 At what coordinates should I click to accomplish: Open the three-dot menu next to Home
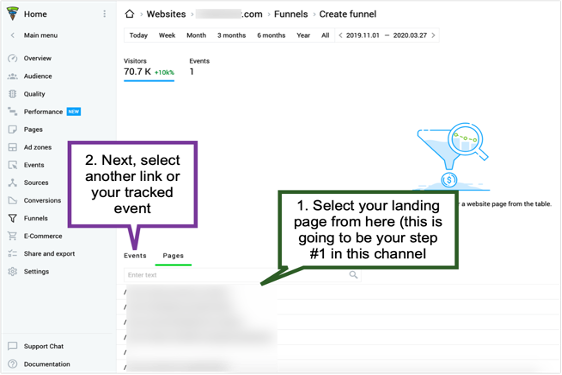pyautogui.click(x=104, y=14)
